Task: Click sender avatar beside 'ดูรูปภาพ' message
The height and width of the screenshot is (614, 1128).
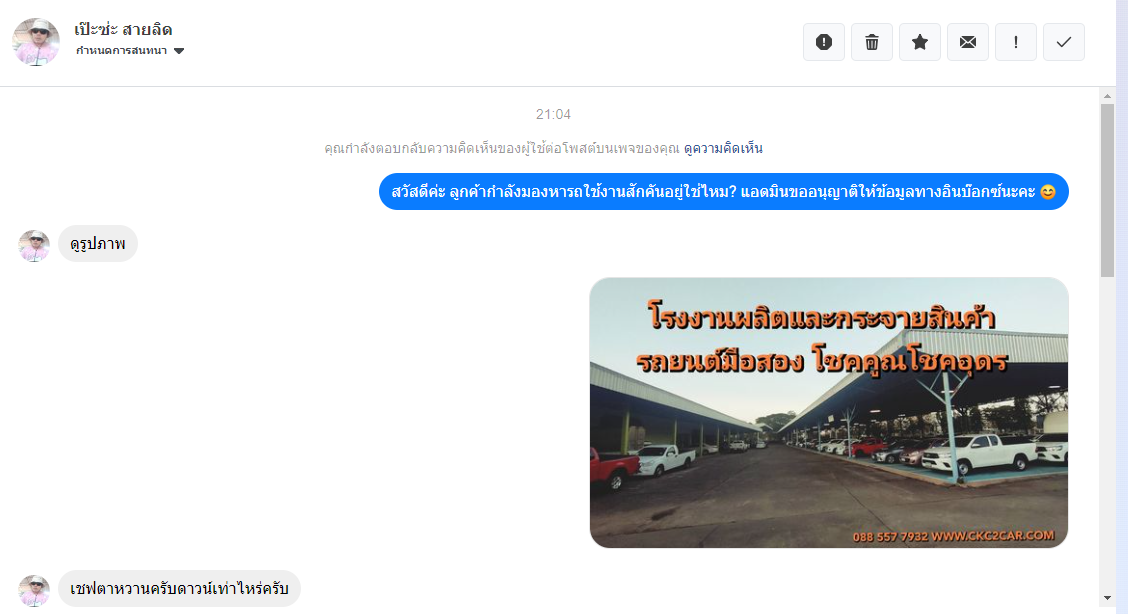Action: 34,246
